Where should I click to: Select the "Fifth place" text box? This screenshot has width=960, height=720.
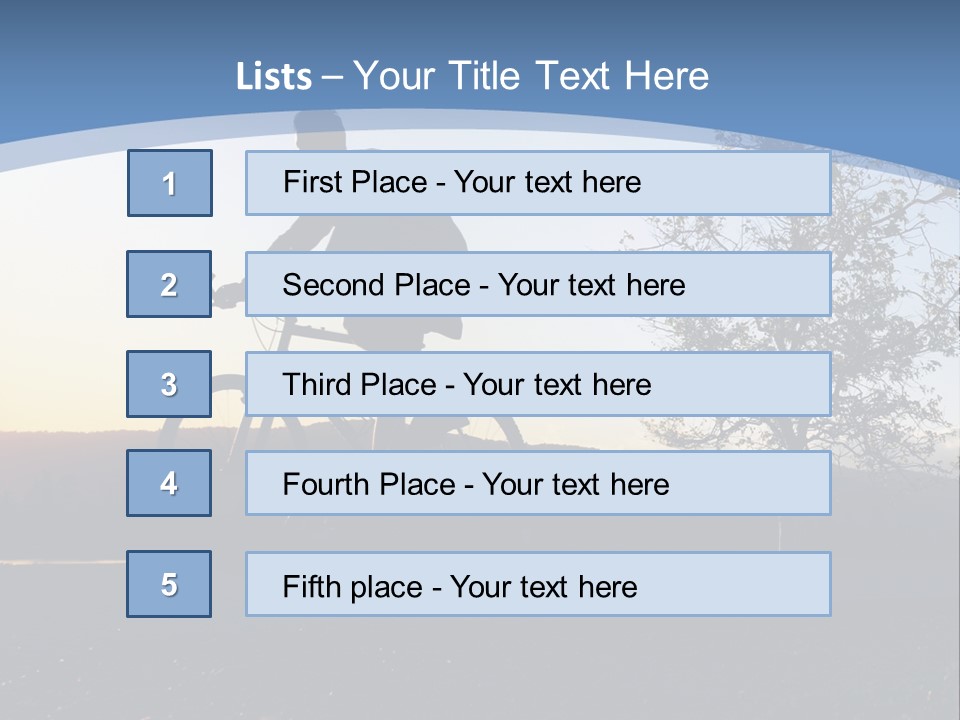[538, 584]
